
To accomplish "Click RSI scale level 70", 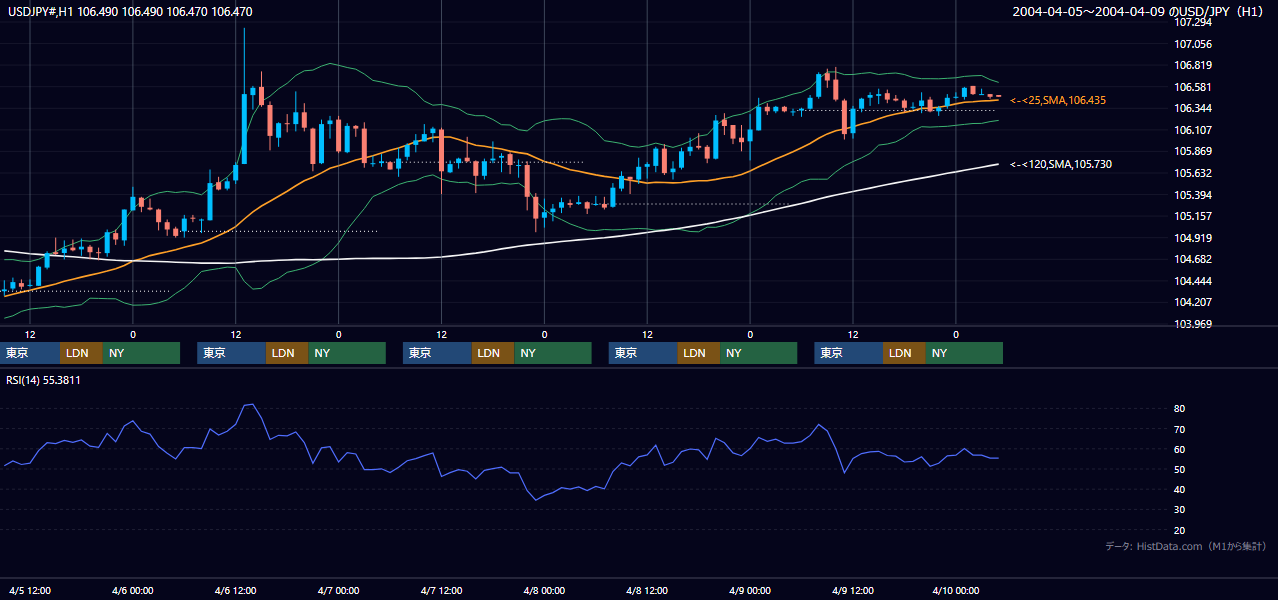I will pos(1180,429).
